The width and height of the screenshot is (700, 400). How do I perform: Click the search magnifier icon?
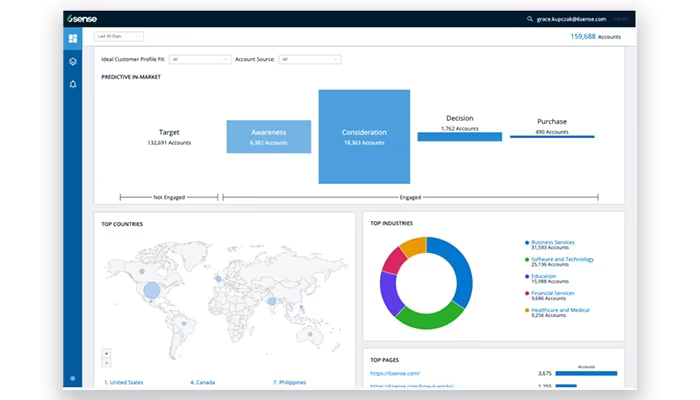point(529,19)
